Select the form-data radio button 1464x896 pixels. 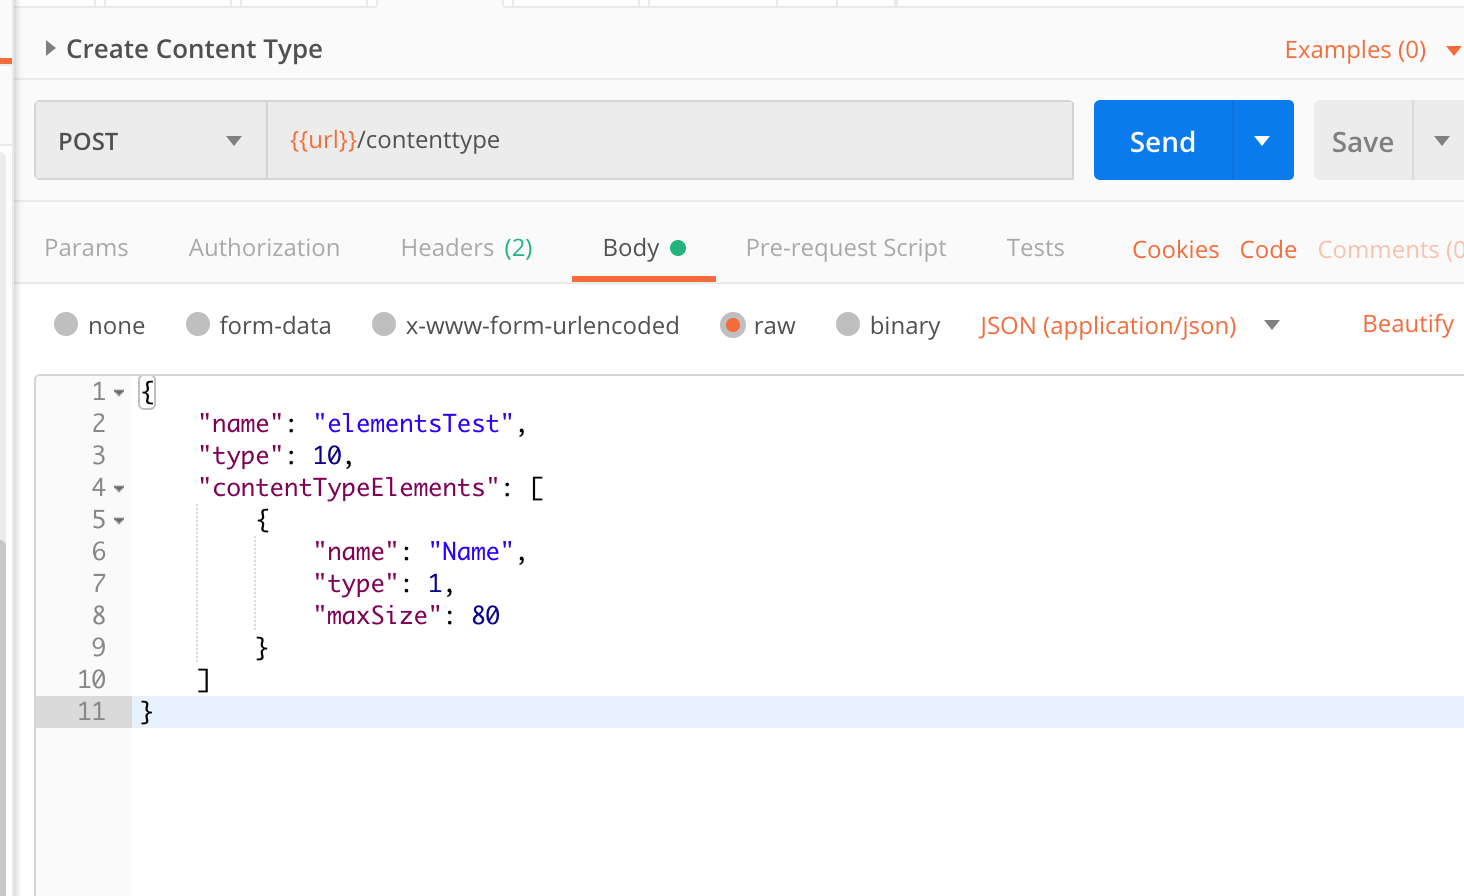click(198, 325)
